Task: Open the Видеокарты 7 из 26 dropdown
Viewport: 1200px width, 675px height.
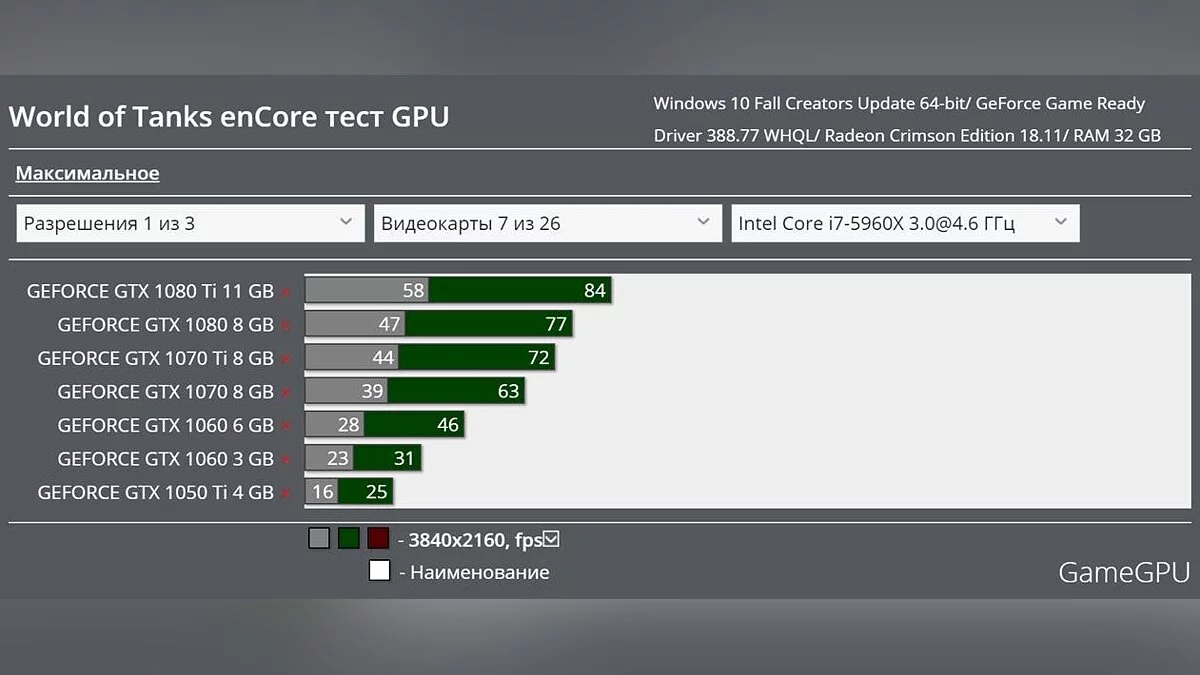Action: 547,223
